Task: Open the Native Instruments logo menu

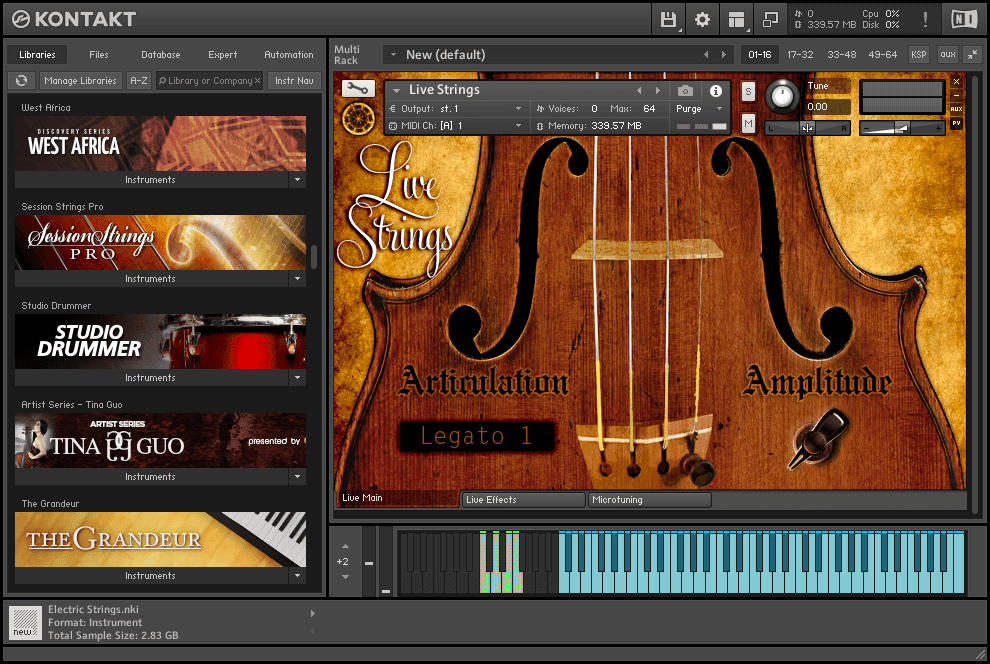Action: [x=964, y=18]
